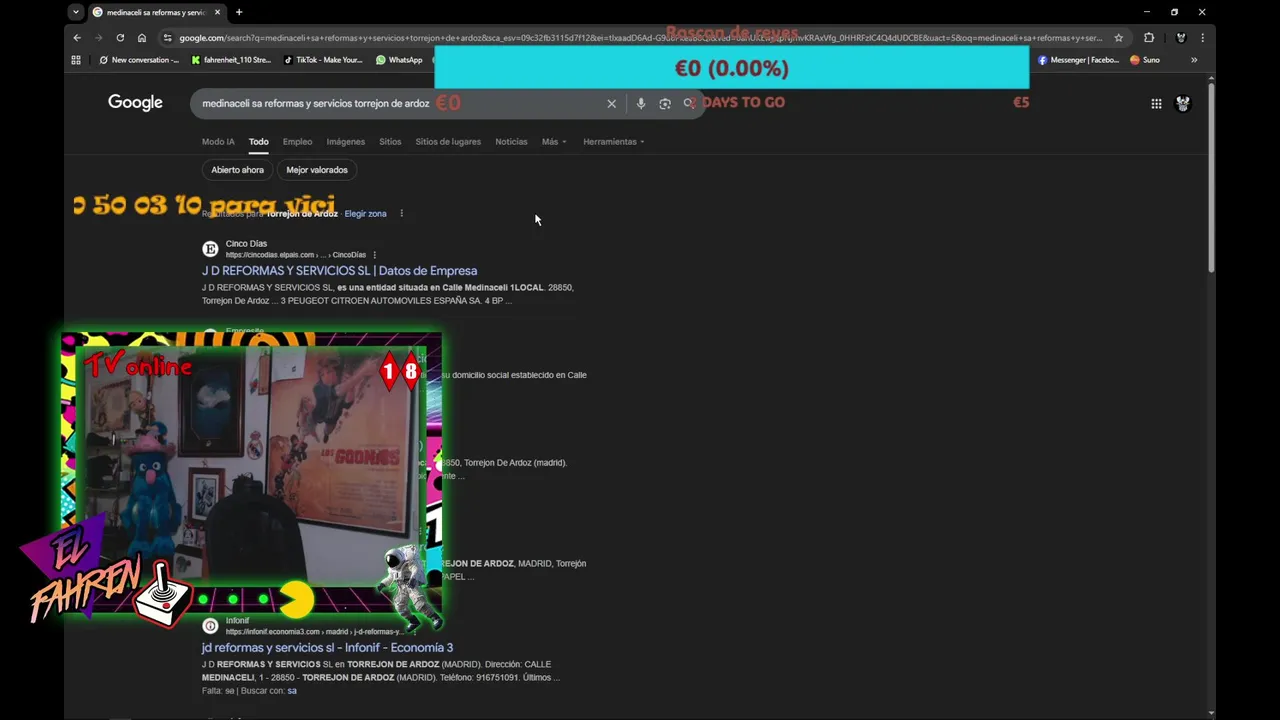The height and width of the screenshot is (720, 1280).
Task: Toggle the Mejor valorados filter chip
Action: [x=317, y=170]
